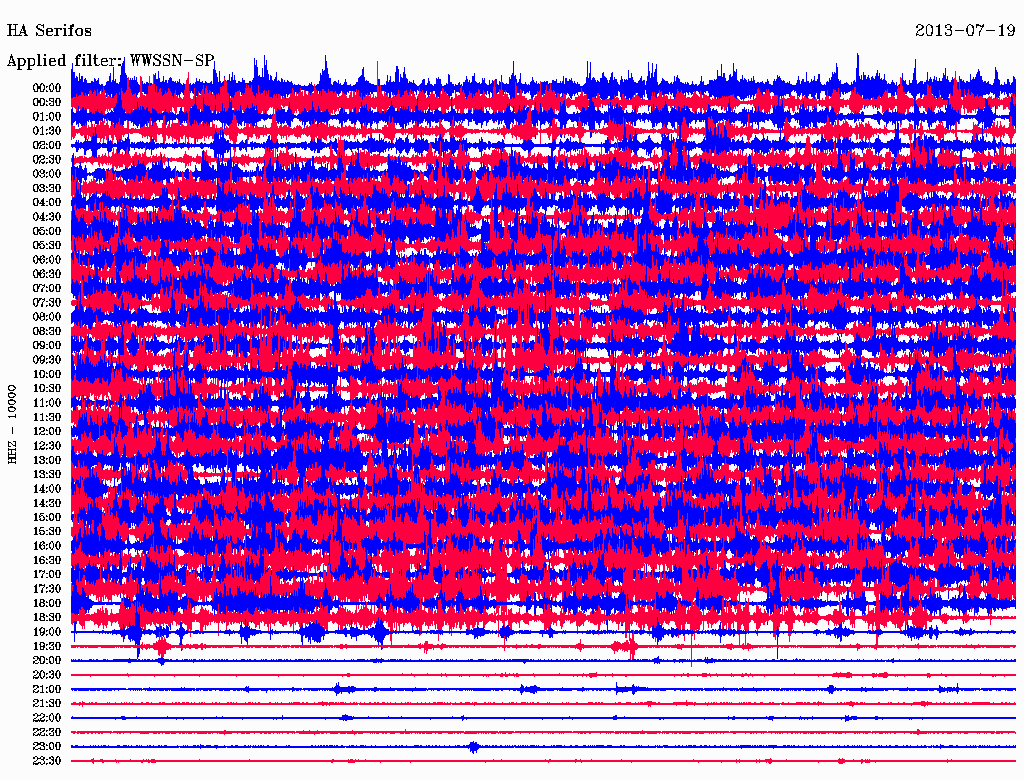
Task: Select the 19:30 time label
Action: pyautogui.click(x=47, y=647)
